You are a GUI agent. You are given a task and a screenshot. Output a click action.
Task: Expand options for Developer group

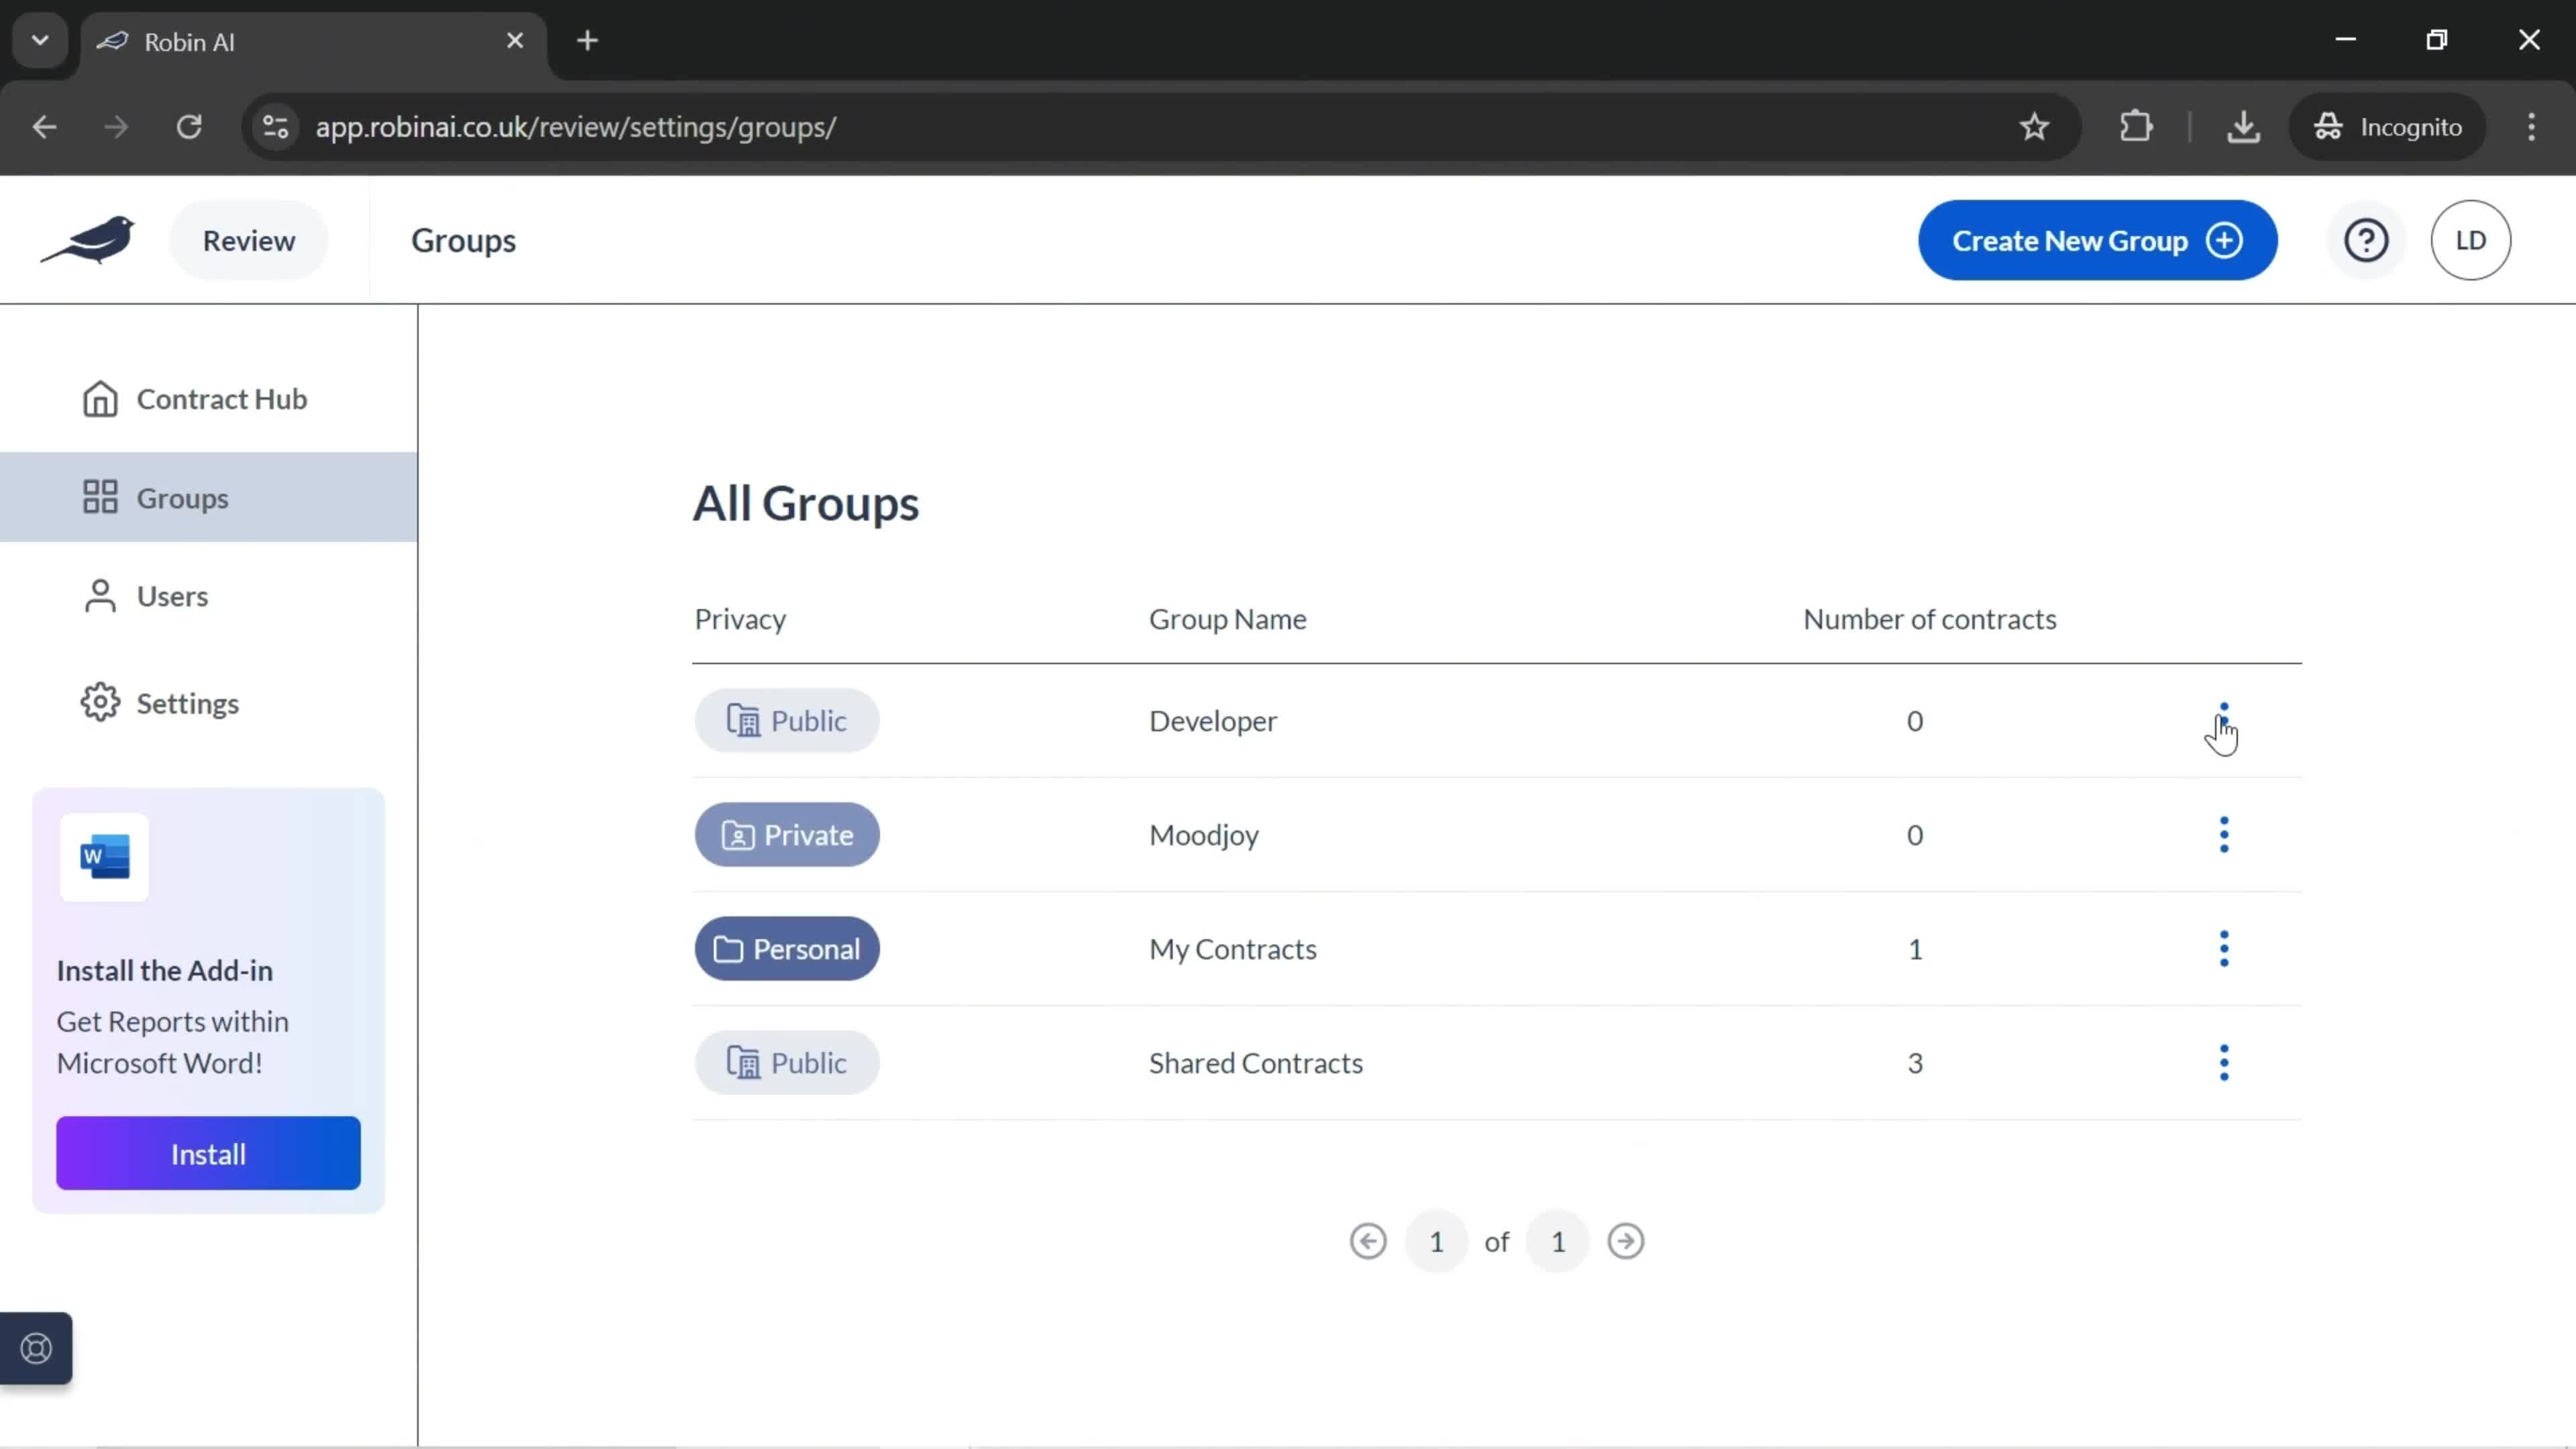pyautogui.click(x=2224, y=720)
